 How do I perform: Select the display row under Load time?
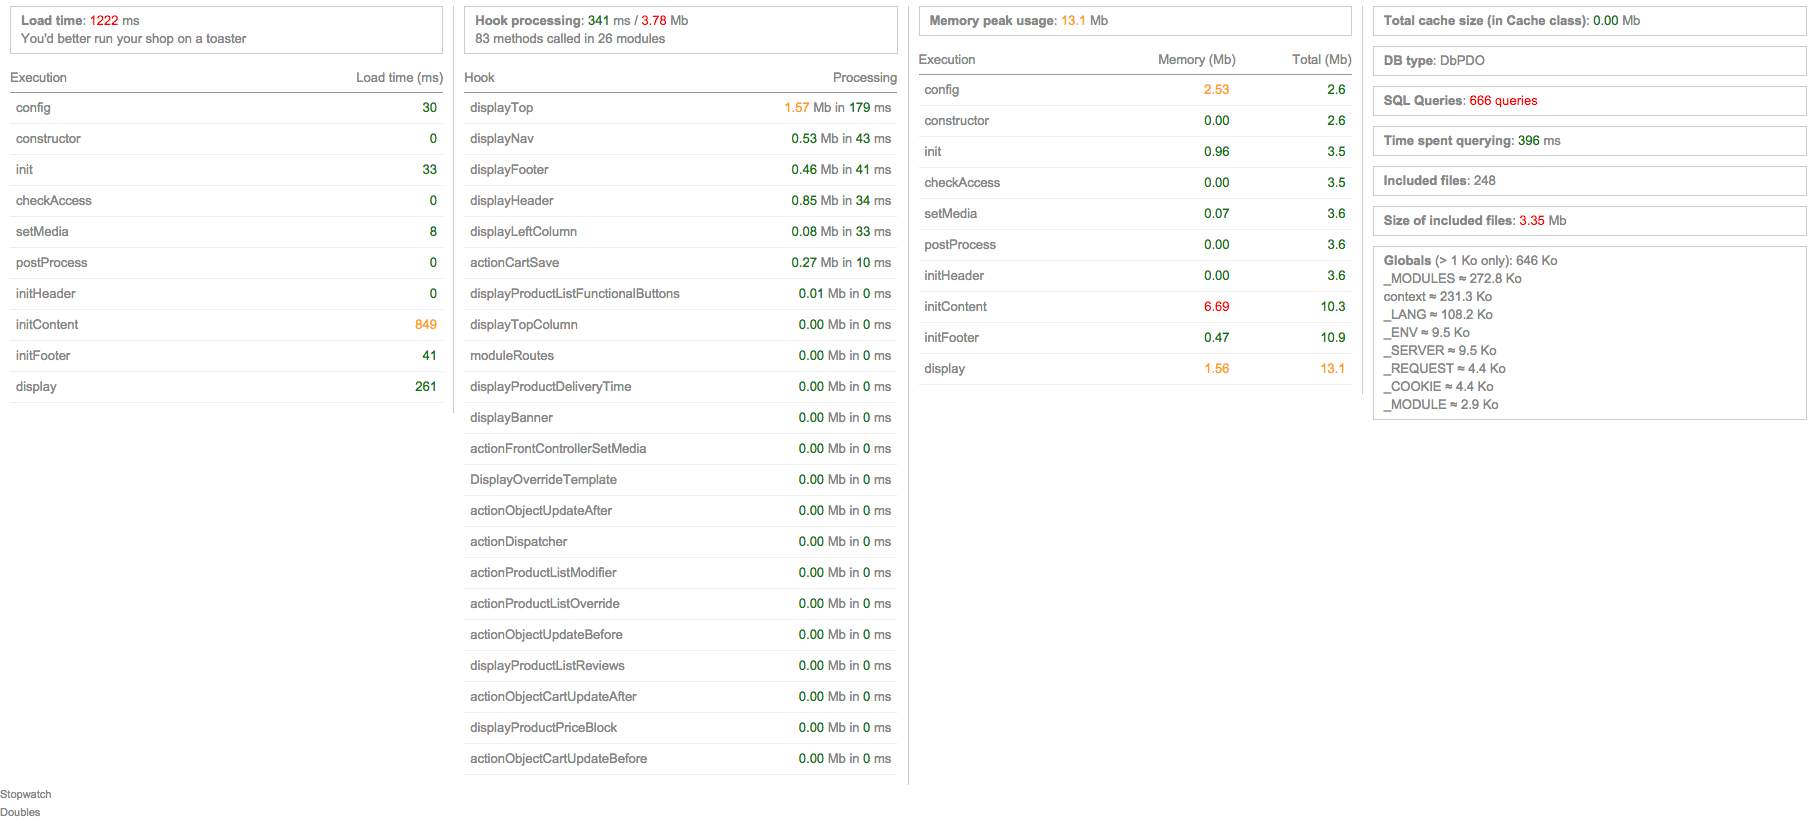(x=226, y=386)
